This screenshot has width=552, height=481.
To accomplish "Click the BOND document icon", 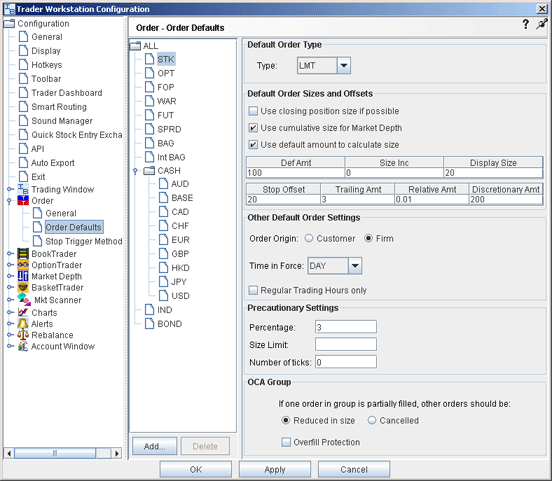I will coord(150,323).
